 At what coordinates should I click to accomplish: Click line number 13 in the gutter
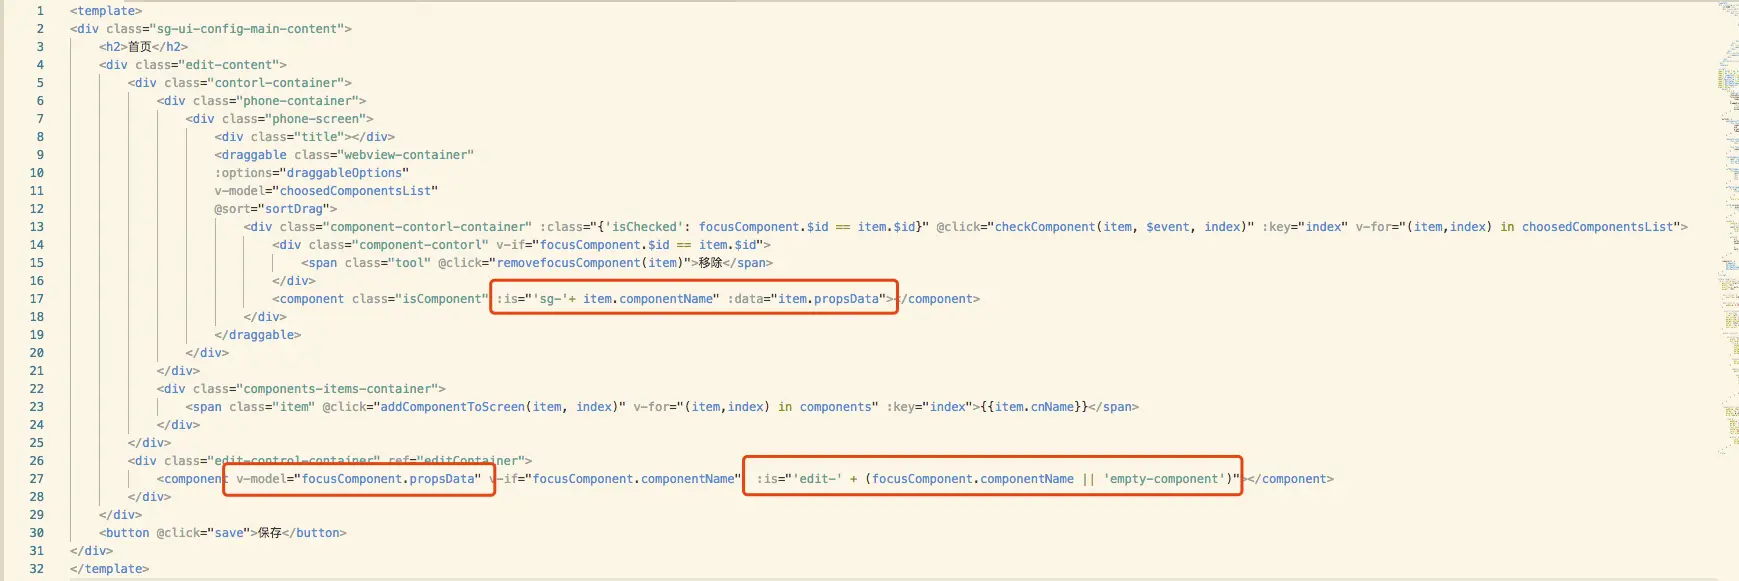pyautogui.click(x=37, y=227)
